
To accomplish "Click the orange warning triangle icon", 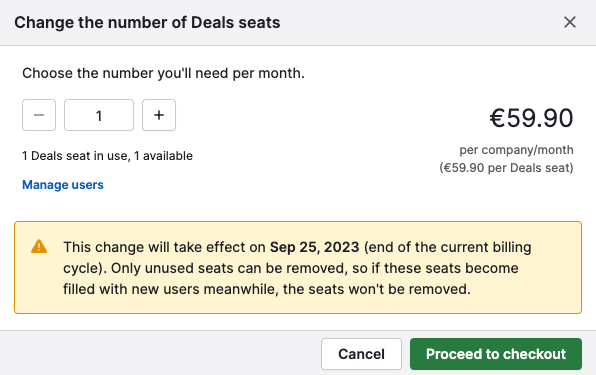I will tap(39, 247).
